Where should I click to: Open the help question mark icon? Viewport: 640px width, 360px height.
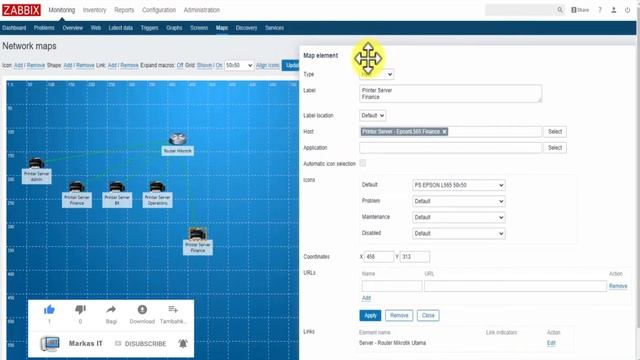[600, 10]
